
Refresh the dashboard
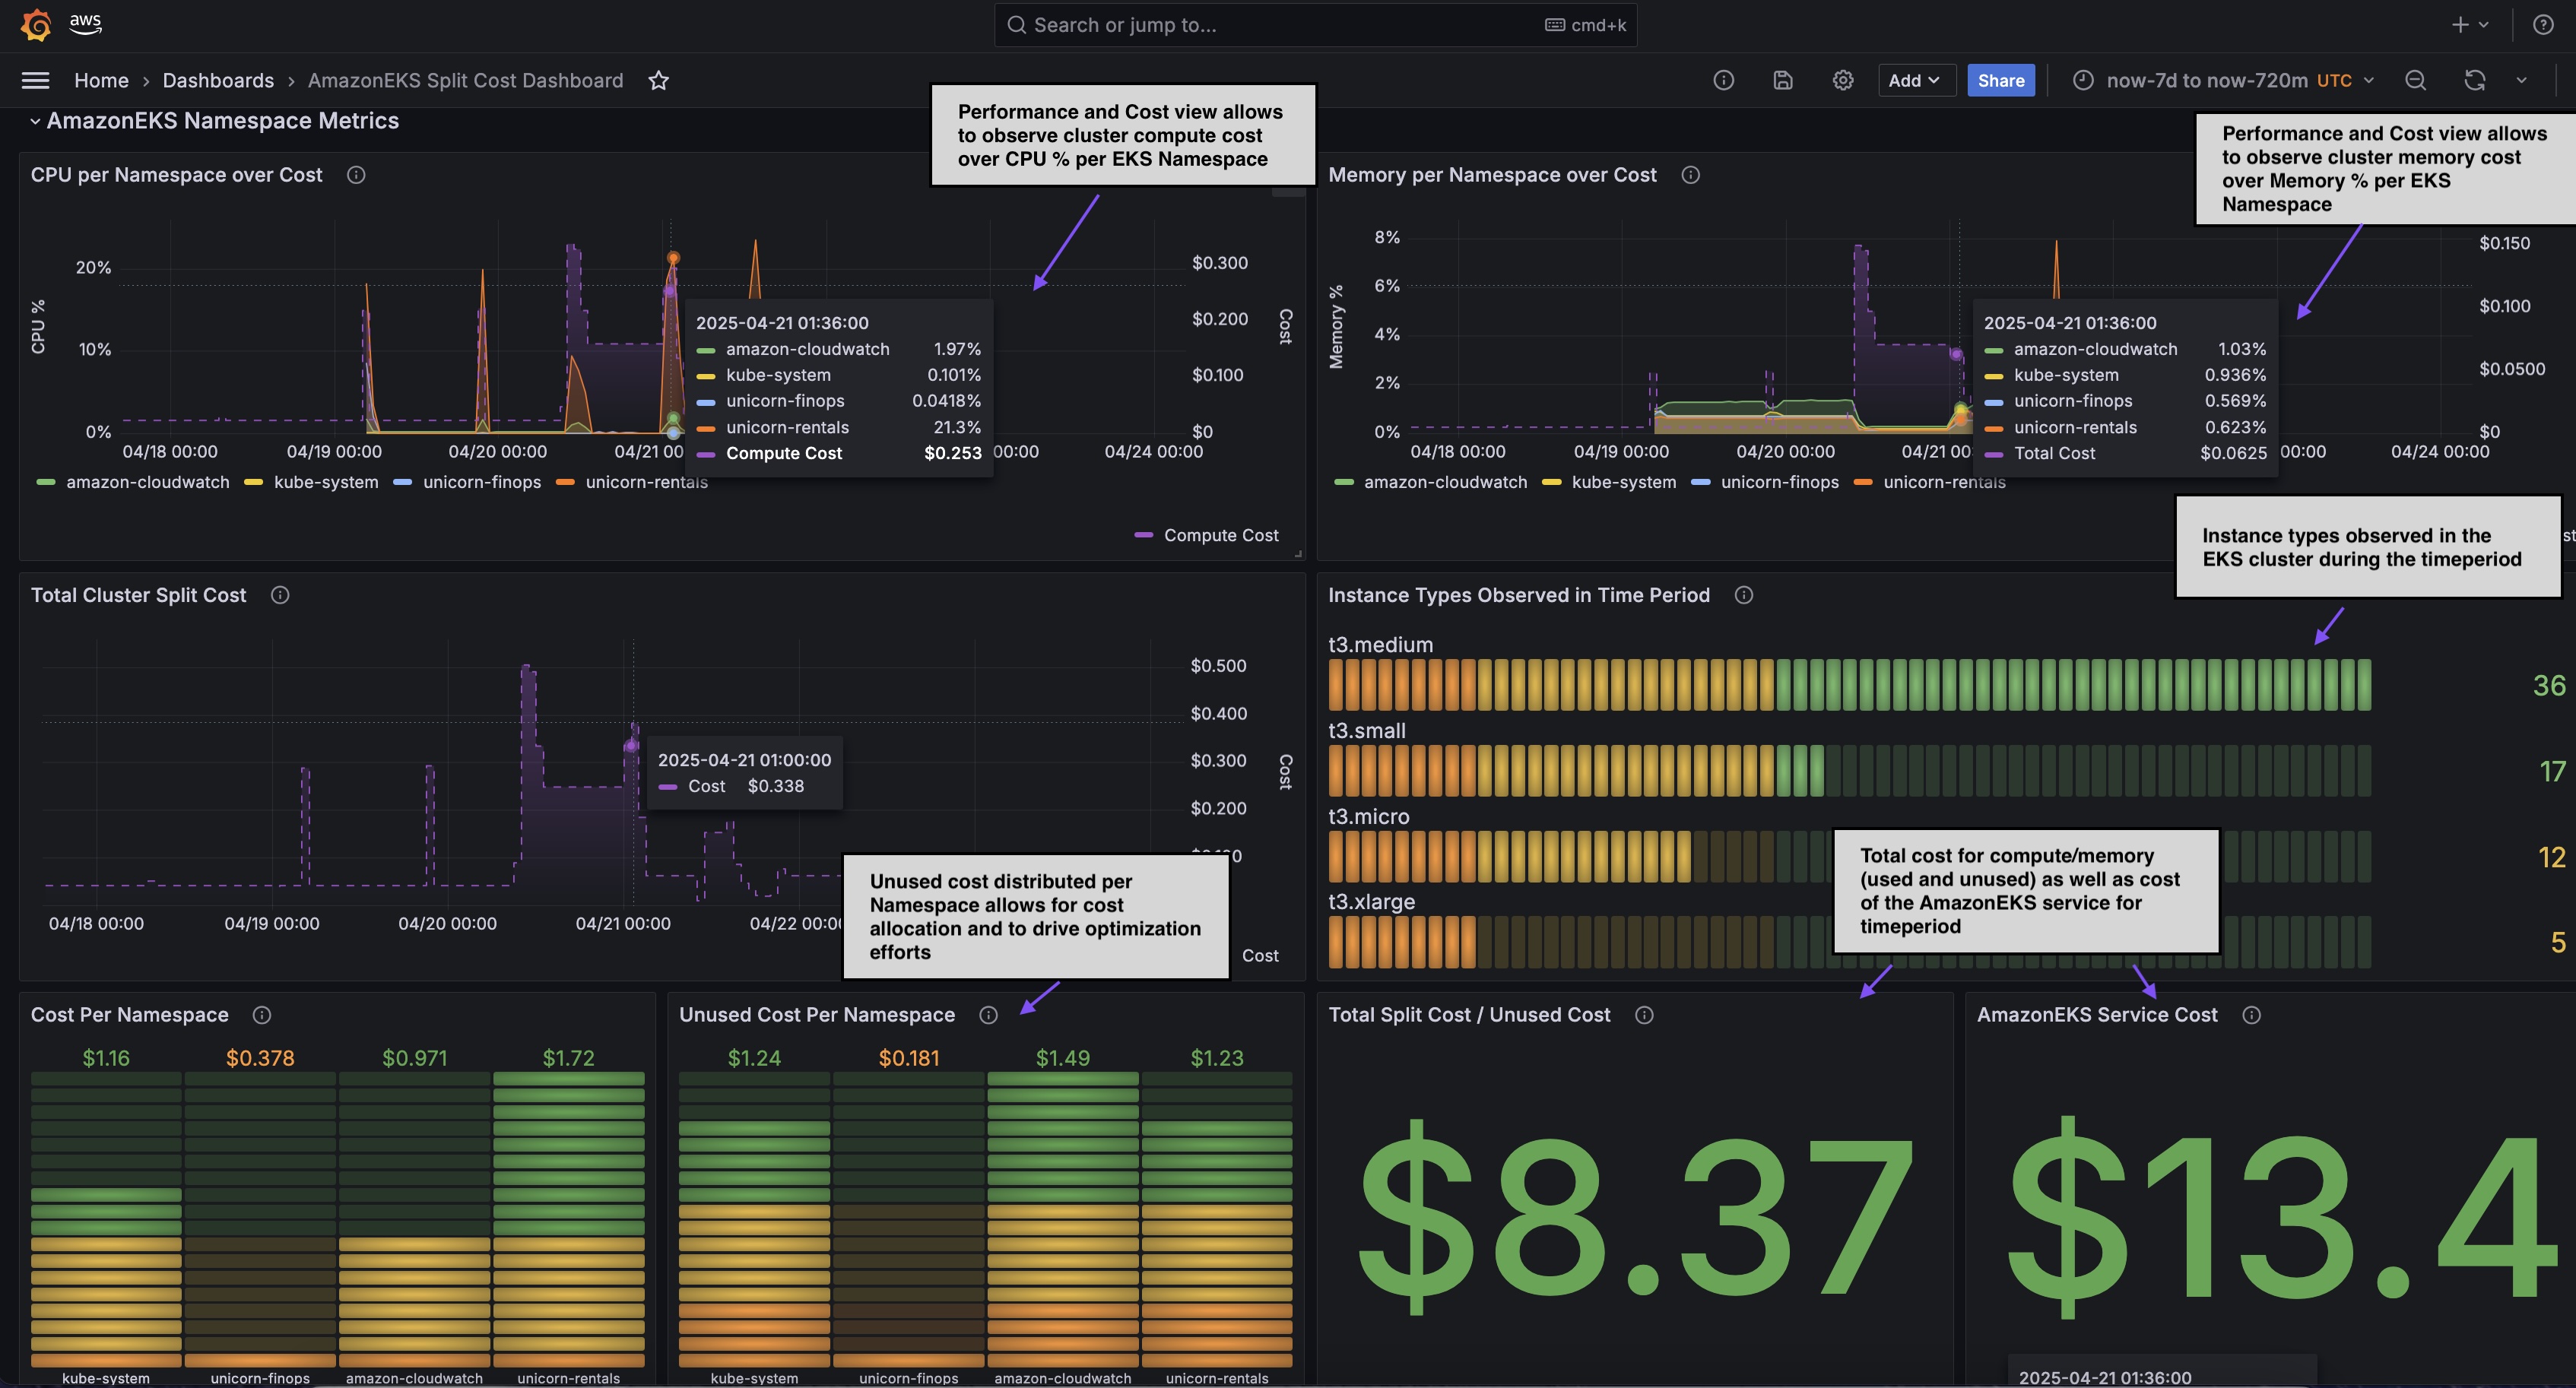pos(2475,80)
